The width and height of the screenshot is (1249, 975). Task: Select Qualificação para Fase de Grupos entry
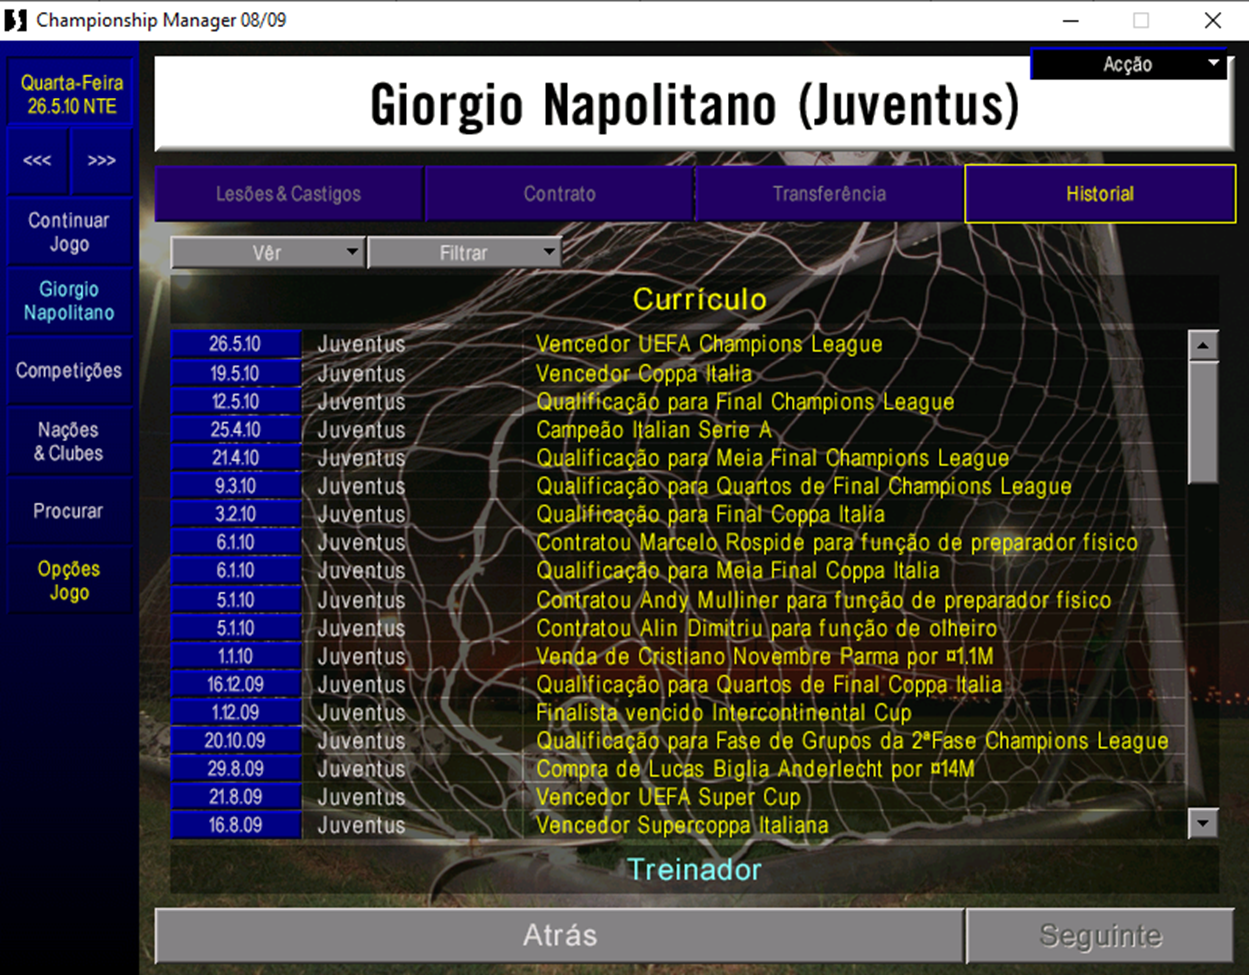[x=852, y=740]
